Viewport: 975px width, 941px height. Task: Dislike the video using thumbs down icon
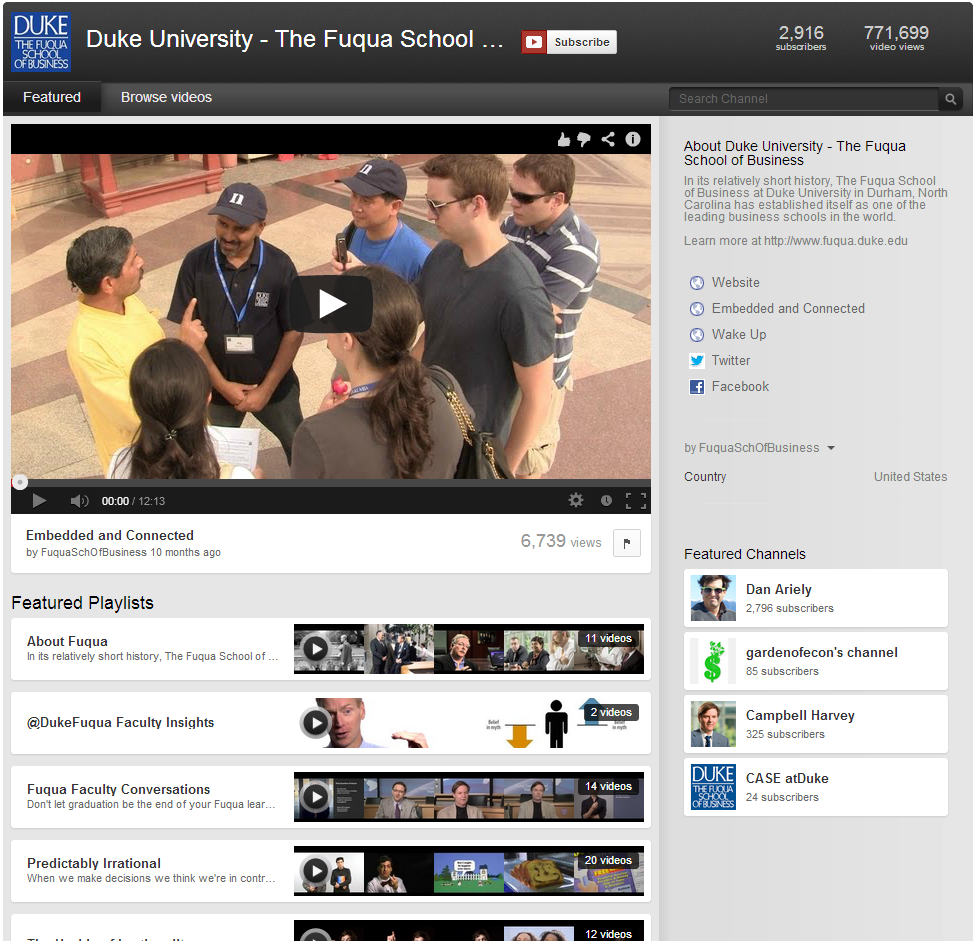point(585,140)
